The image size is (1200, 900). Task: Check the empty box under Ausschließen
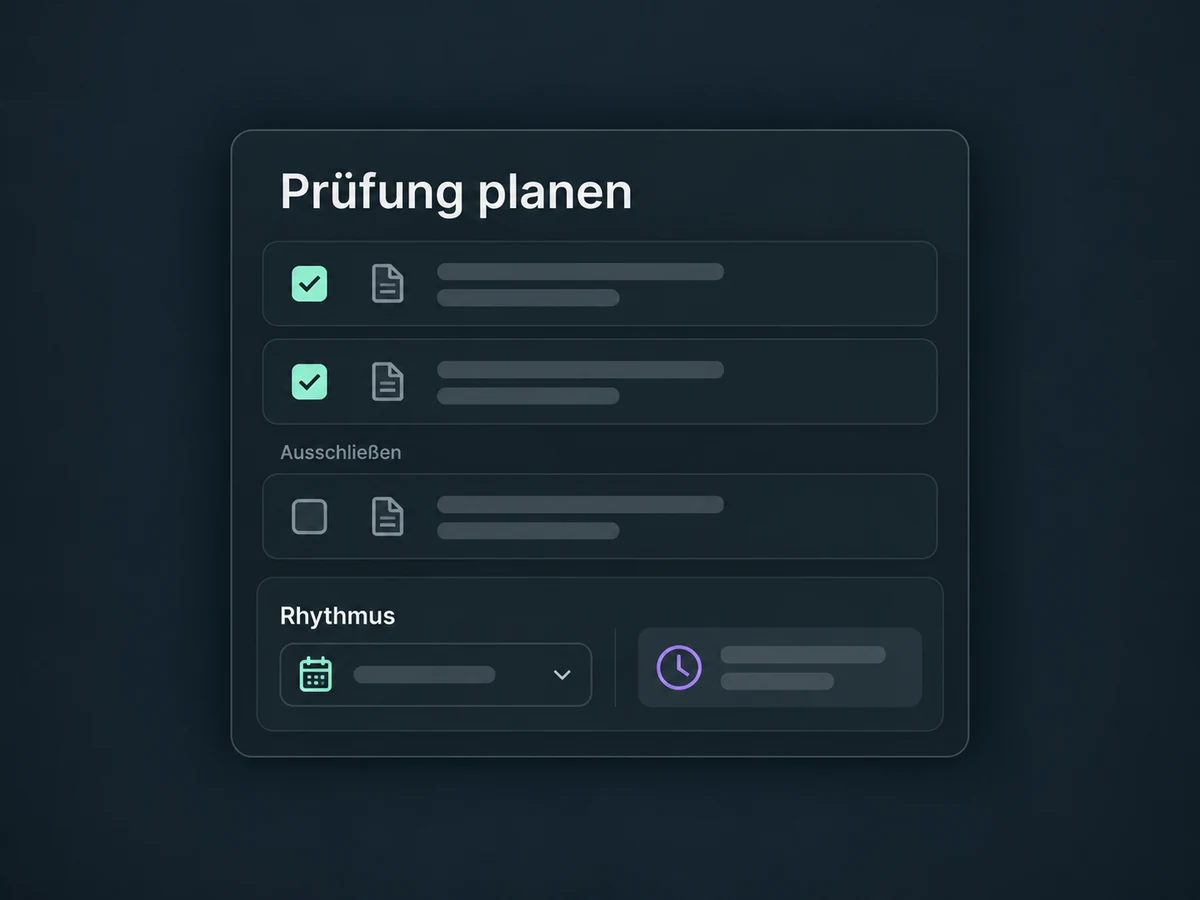[x=309, y=517]
